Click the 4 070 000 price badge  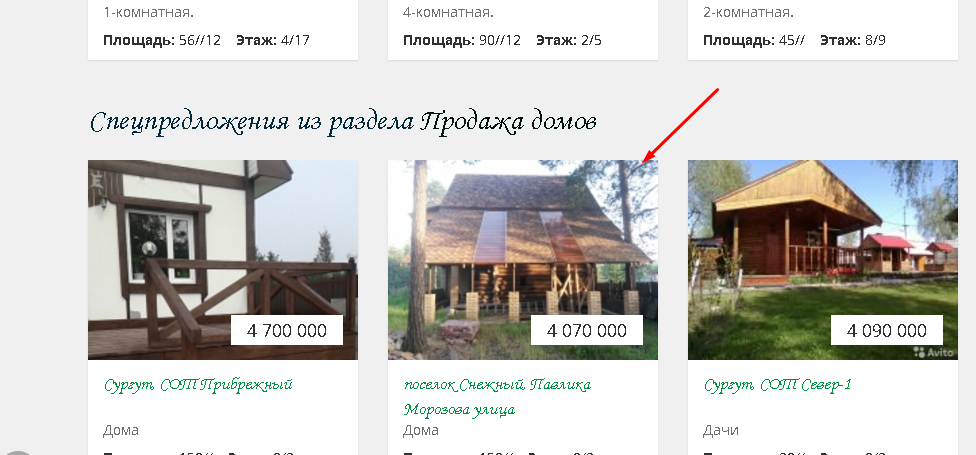tap(587, 330)
